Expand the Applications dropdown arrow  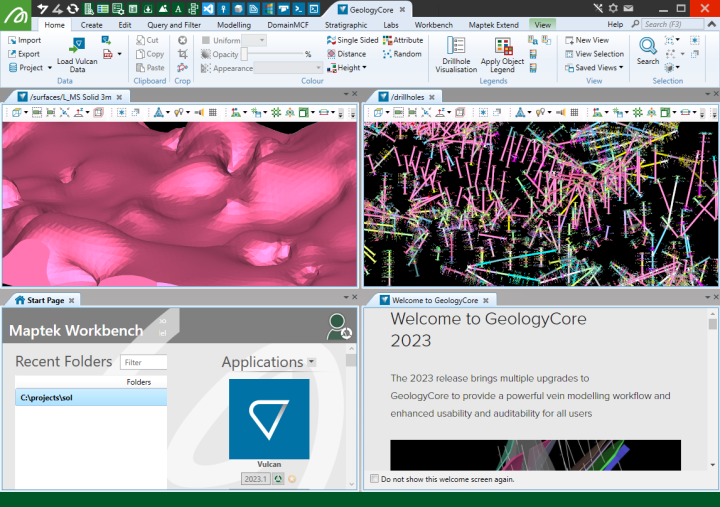pos(312,362)
